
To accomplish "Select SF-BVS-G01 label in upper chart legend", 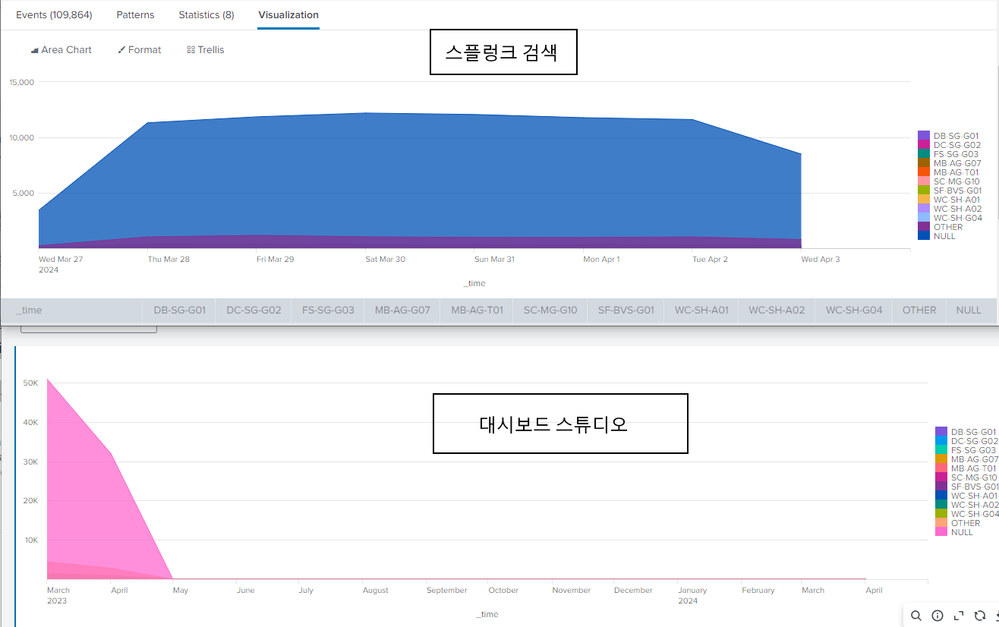I will click(x=958, y=191).
